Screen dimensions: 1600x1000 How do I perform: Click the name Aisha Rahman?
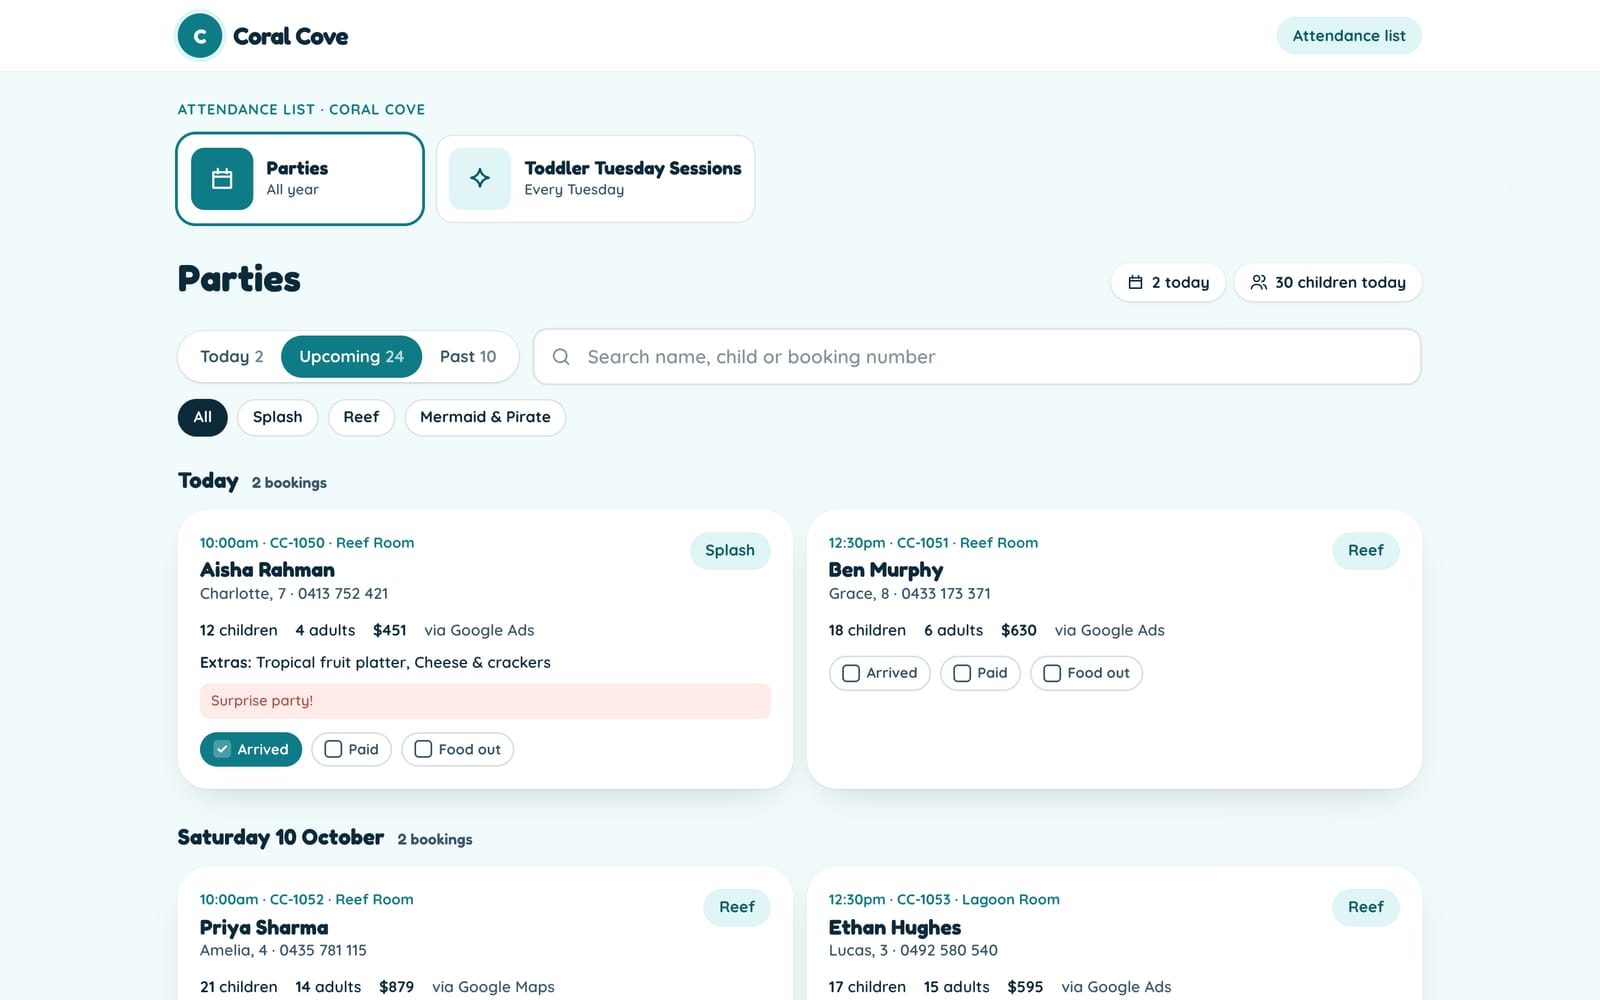[x=267, y=570]
